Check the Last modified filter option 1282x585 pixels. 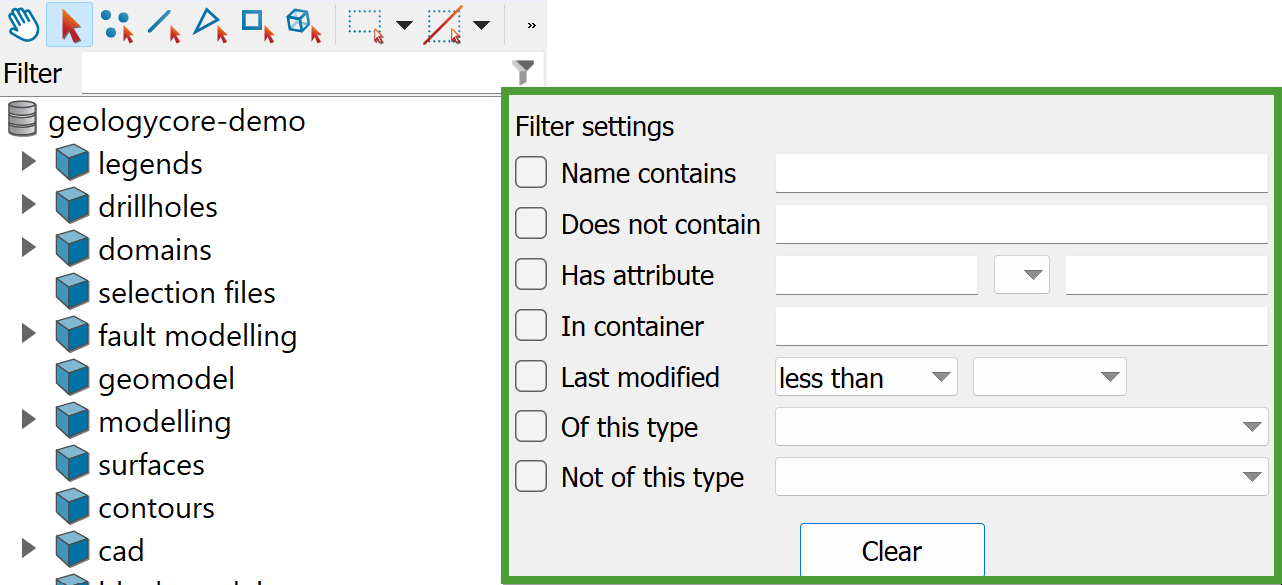pyautogui.click(x=531, y=377)
